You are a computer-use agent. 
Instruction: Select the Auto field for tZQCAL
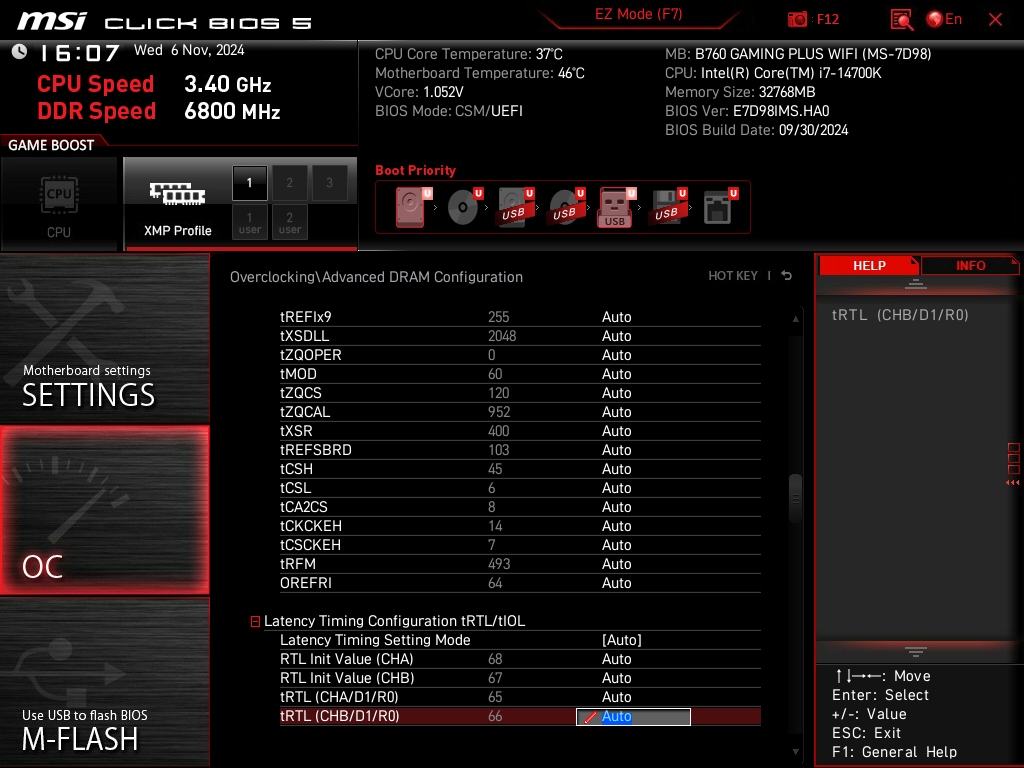(616, 412)
